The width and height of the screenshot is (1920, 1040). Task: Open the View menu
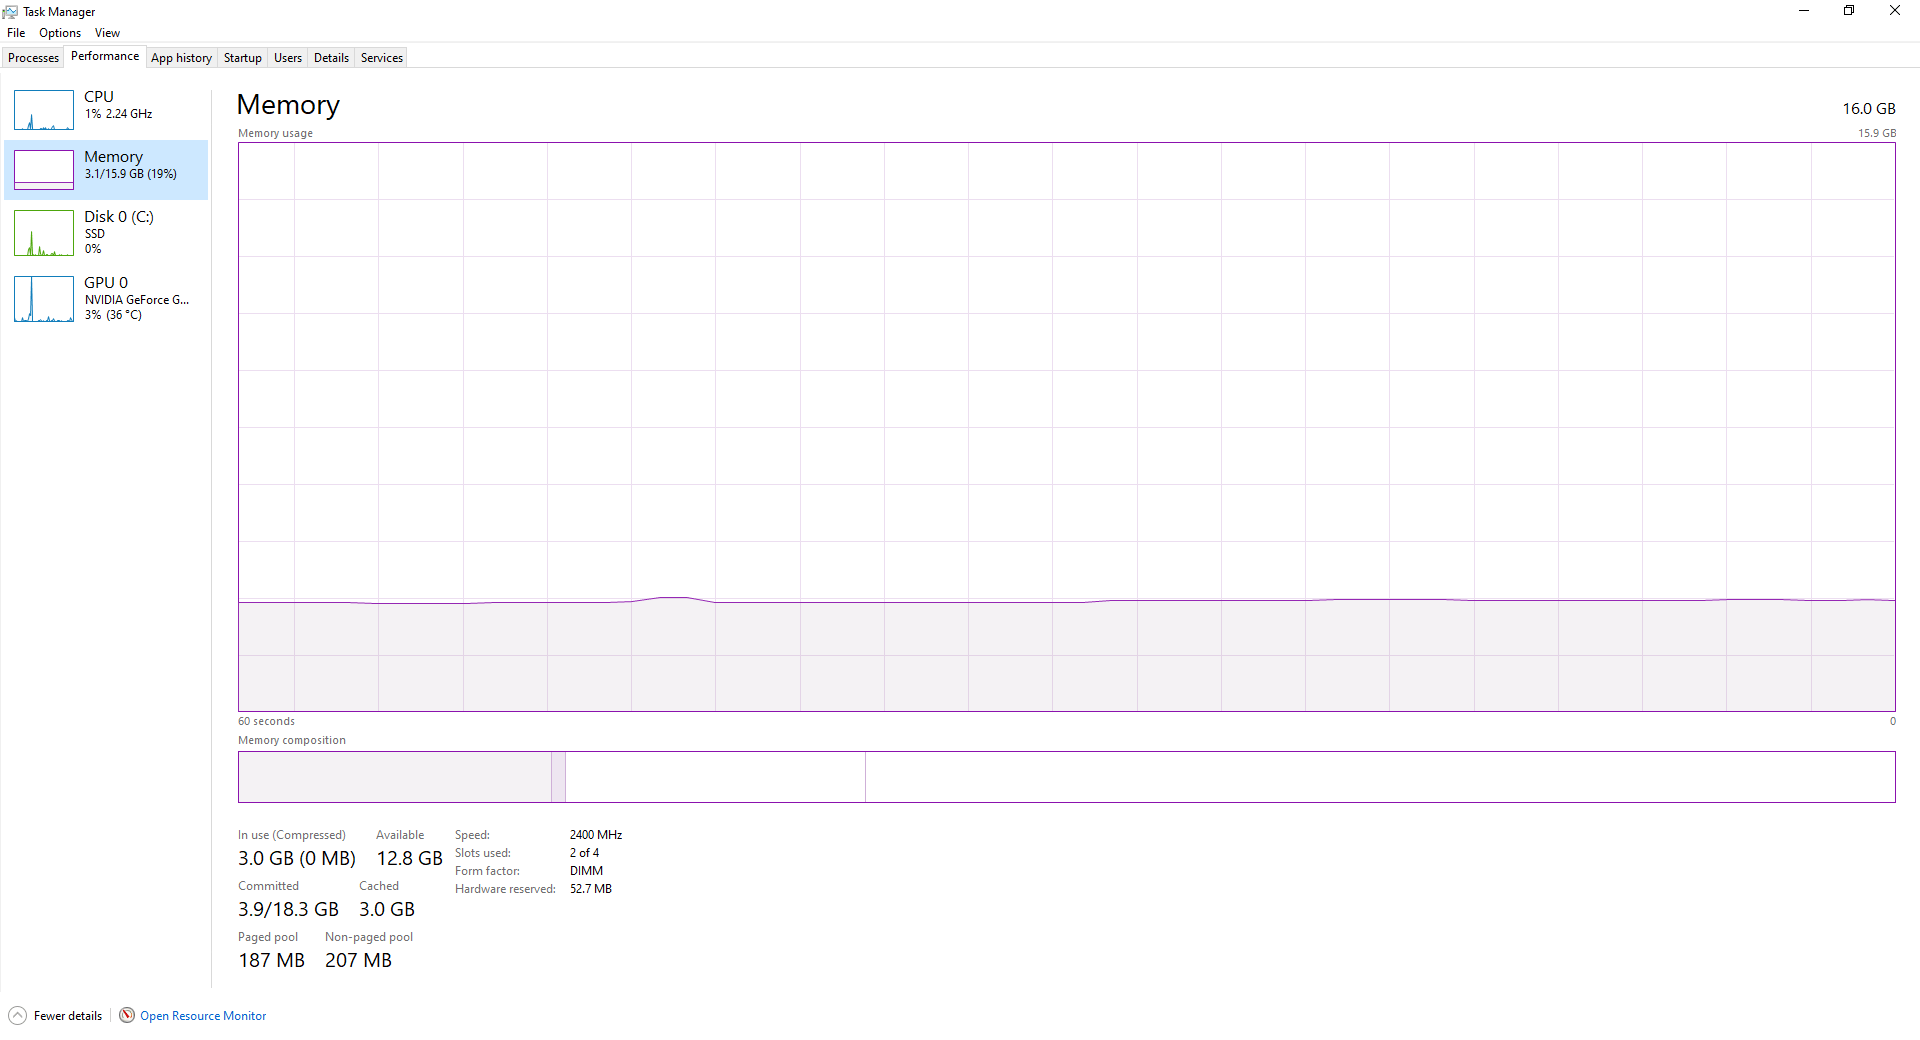click(107, 33)
